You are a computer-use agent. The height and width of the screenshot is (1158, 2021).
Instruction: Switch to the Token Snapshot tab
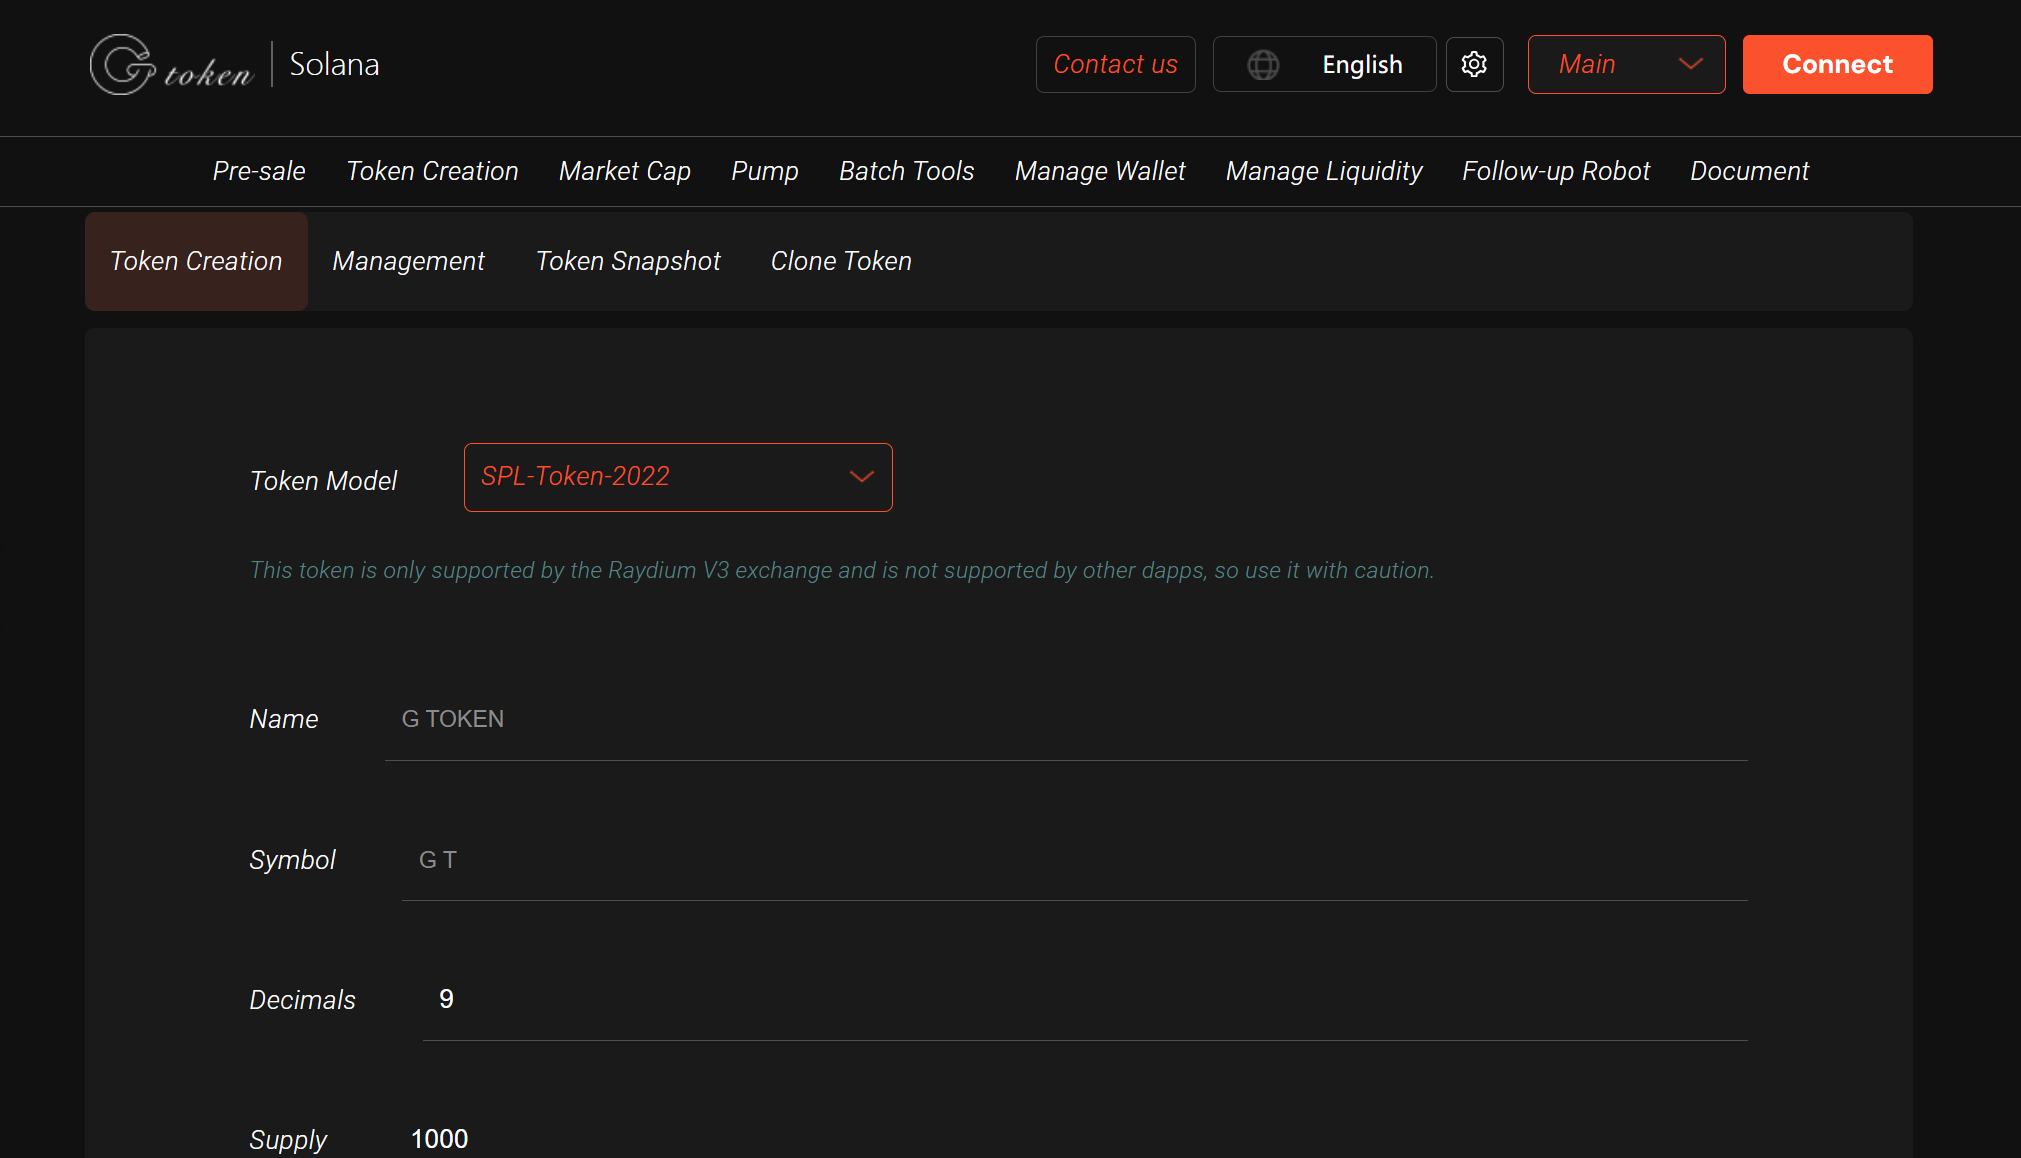pos(628,261)
